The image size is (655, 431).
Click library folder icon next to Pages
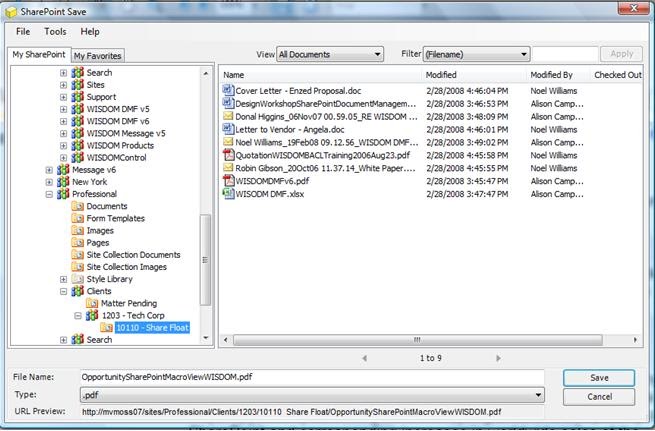coord(78,242)
